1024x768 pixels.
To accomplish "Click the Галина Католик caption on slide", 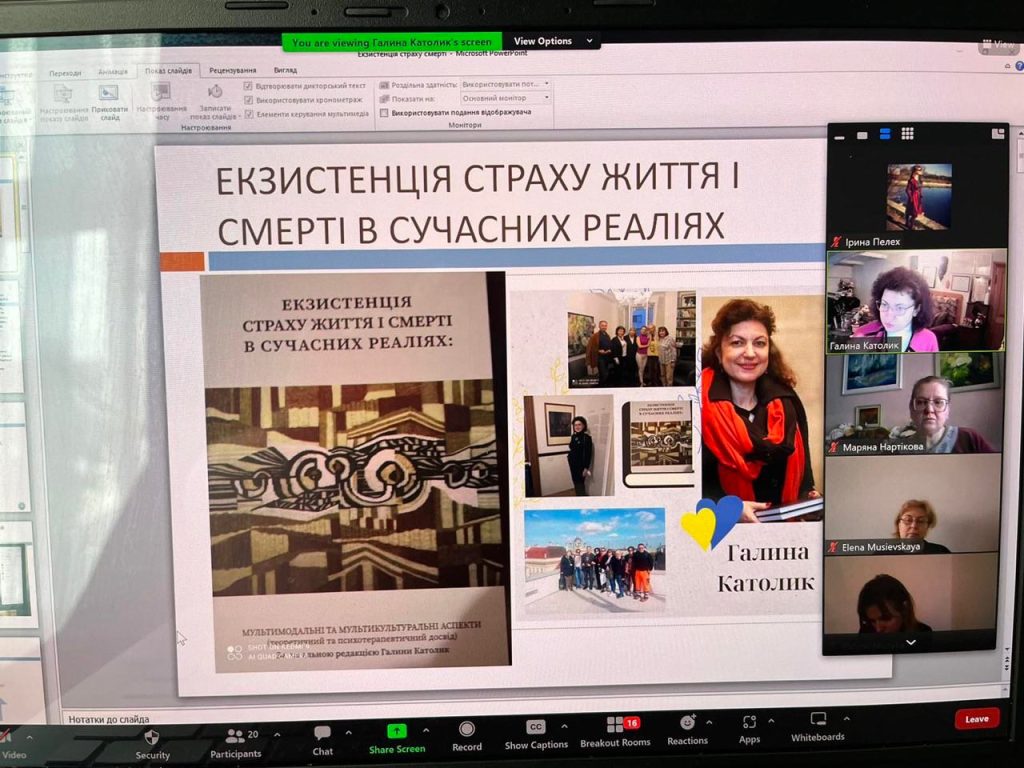I will click(x=767, y=568).
